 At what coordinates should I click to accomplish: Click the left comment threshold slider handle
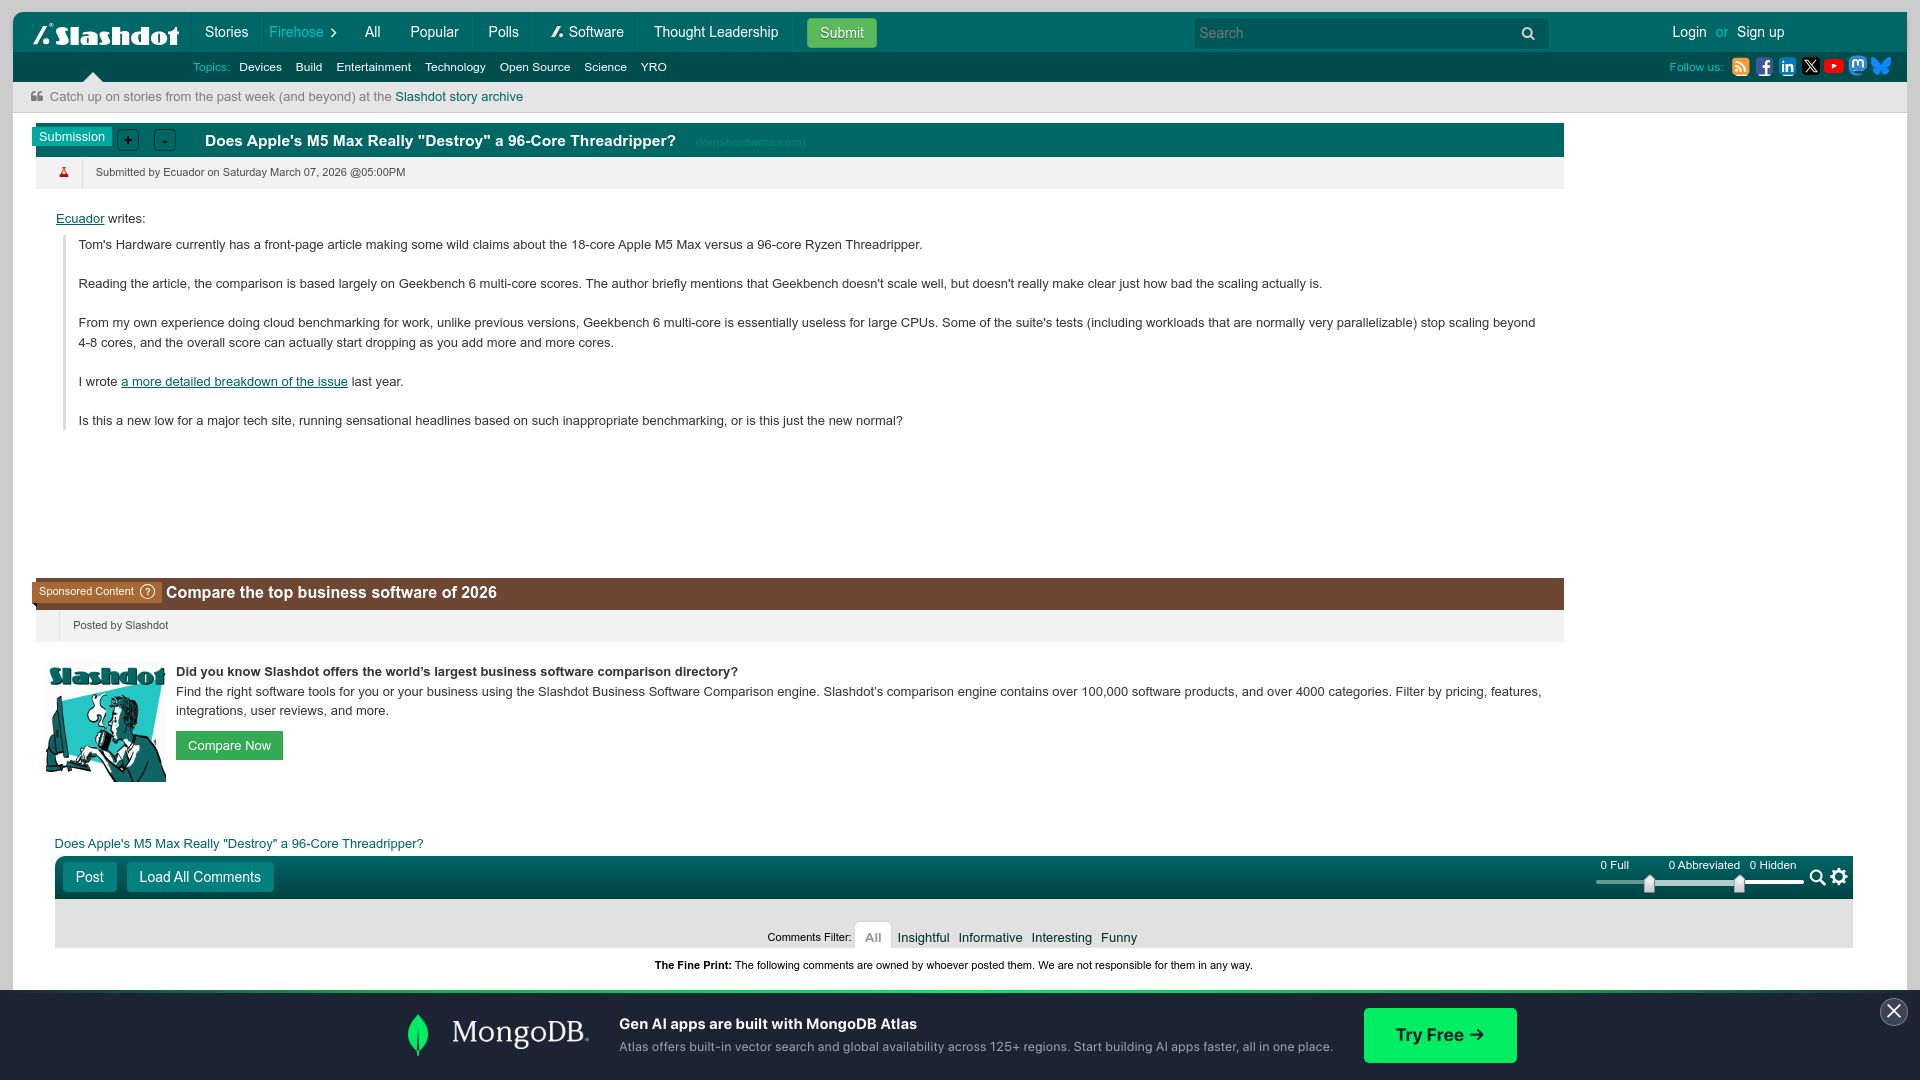pyautogui.click(x=1649, y=884)
